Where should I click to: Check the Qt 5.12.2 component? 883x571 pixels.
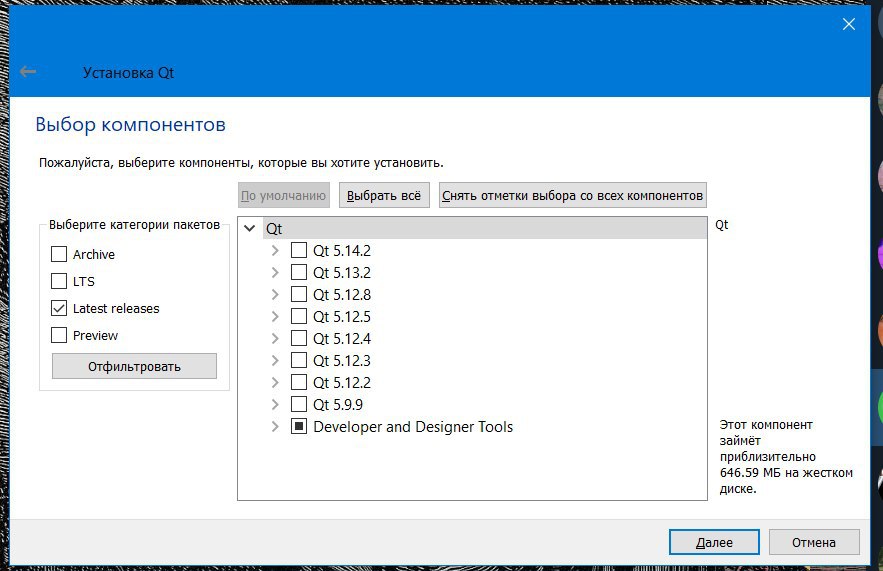click(298, 382)
